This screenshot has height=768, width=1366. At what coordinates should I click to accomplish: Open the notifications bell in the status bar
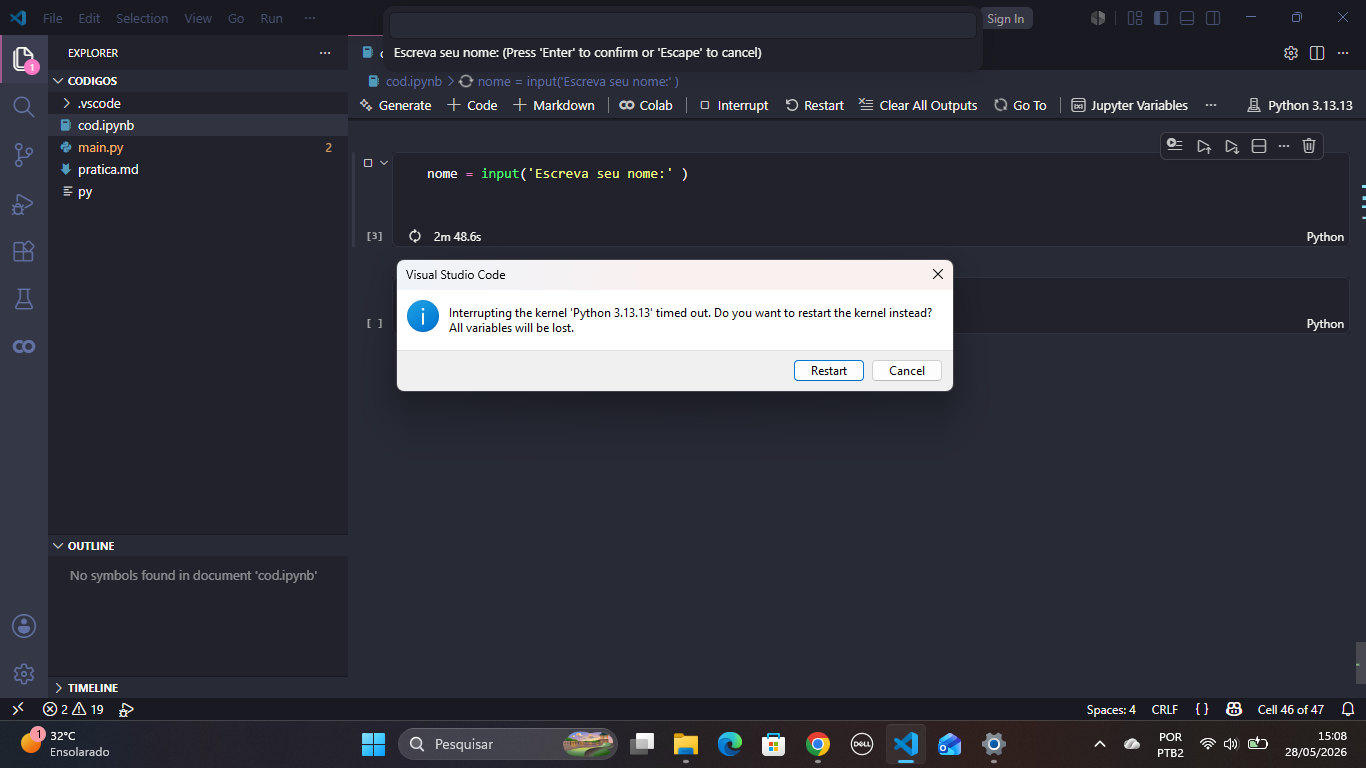pyautogui.click(x=1347, y=709)
